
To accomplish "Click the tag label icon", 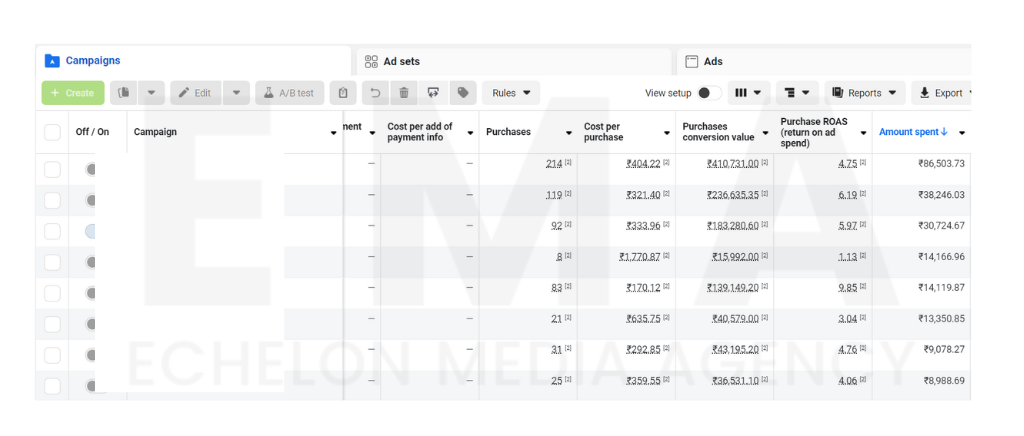I will (x=463, y=93).
